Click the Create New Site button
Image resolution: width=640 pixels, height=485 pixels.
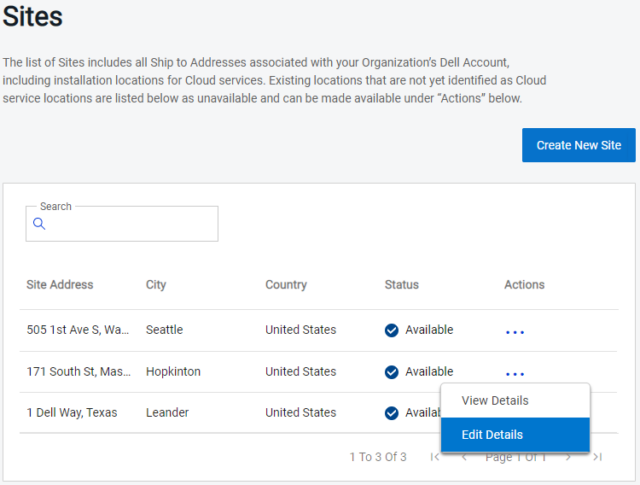coord(578,145)
